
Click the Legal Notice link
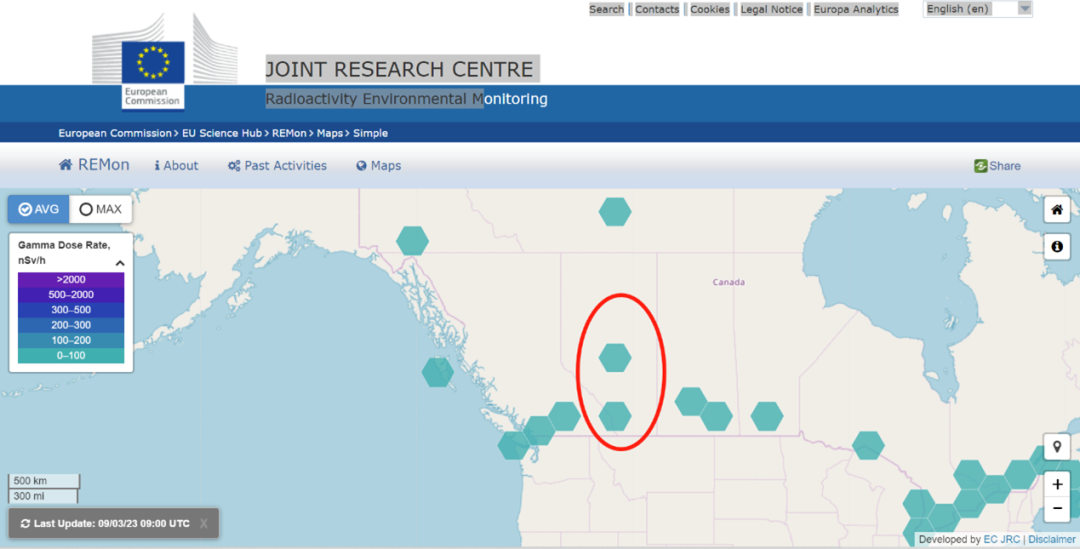point(771,9)
